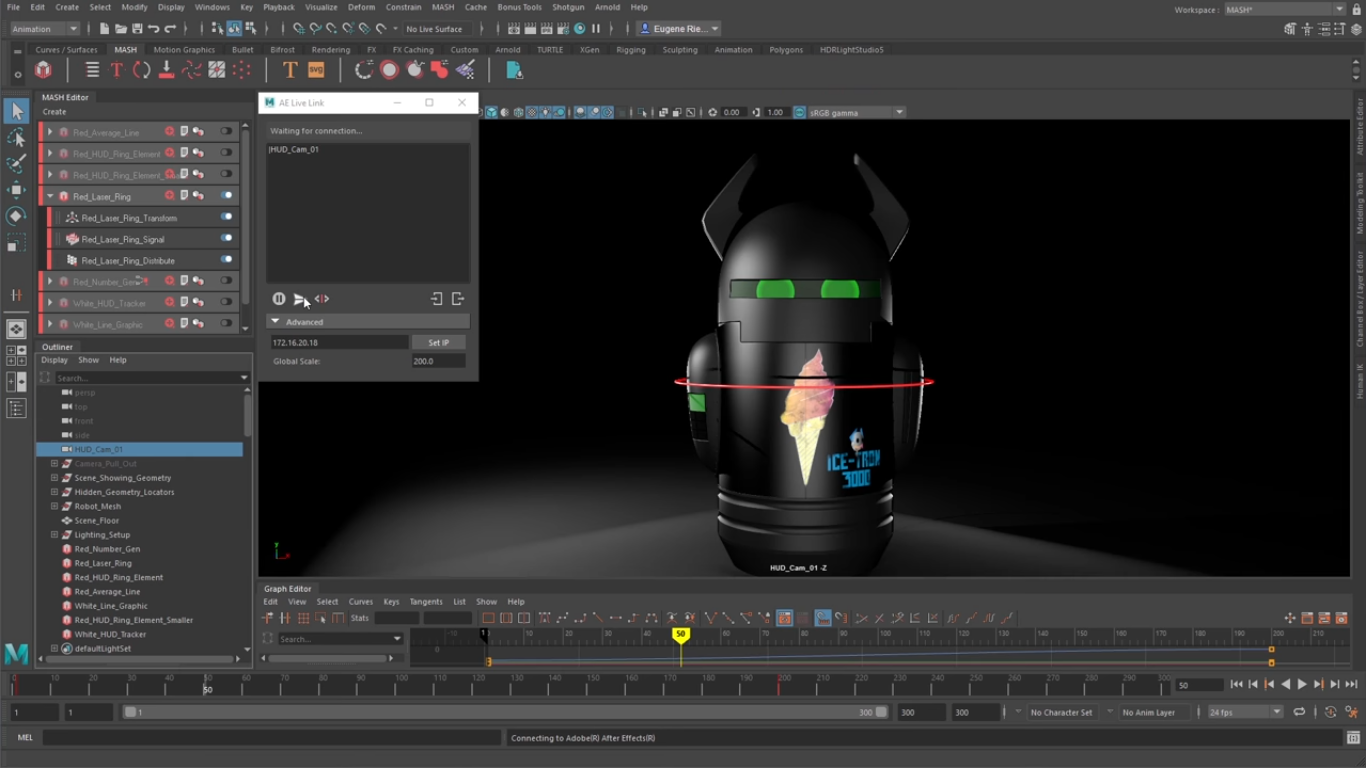The image size is (1366, 768).
Task: Open the Create menu in MASH Editor
Action: [54, 112]
